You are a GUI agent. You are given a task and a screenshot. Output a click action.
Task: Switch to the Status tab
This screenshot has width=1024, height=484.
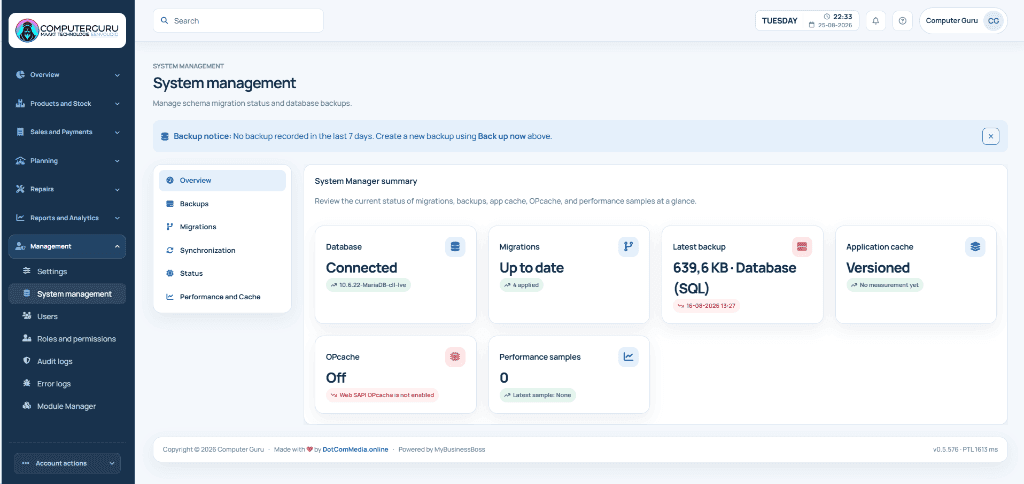(x=222, y=273)
